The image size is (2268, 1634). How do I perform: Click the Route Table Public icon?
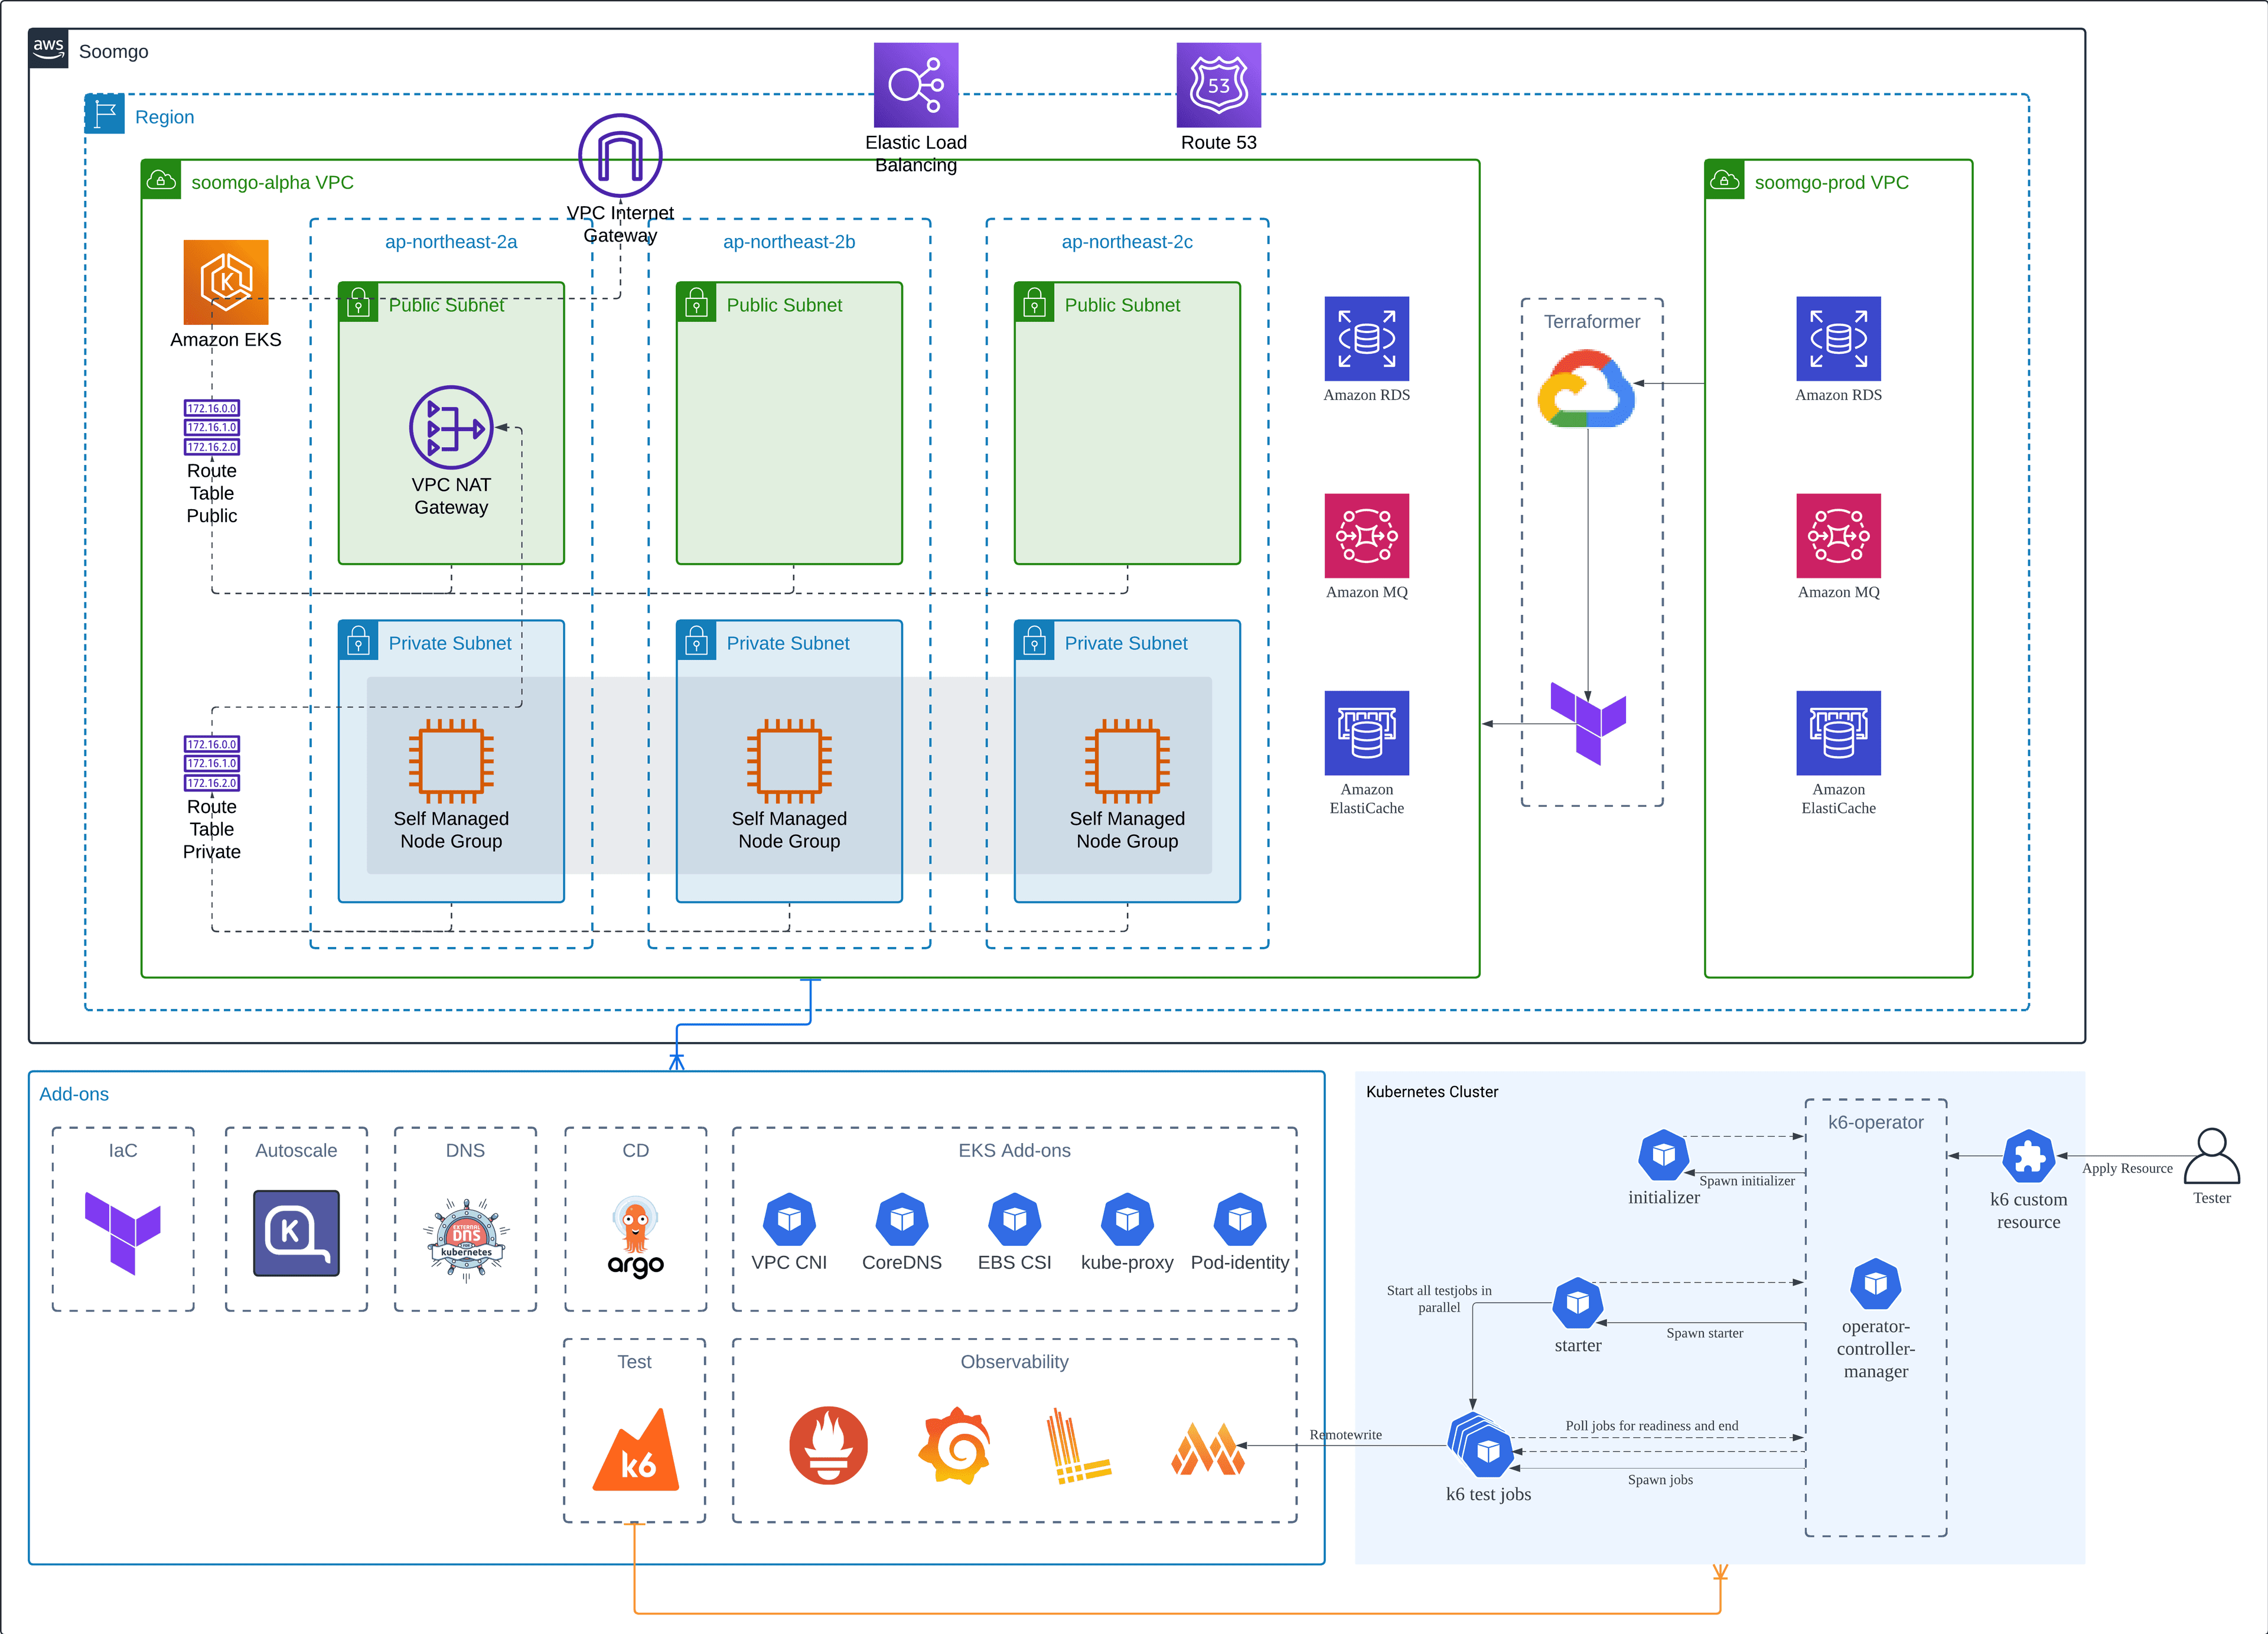212,427
